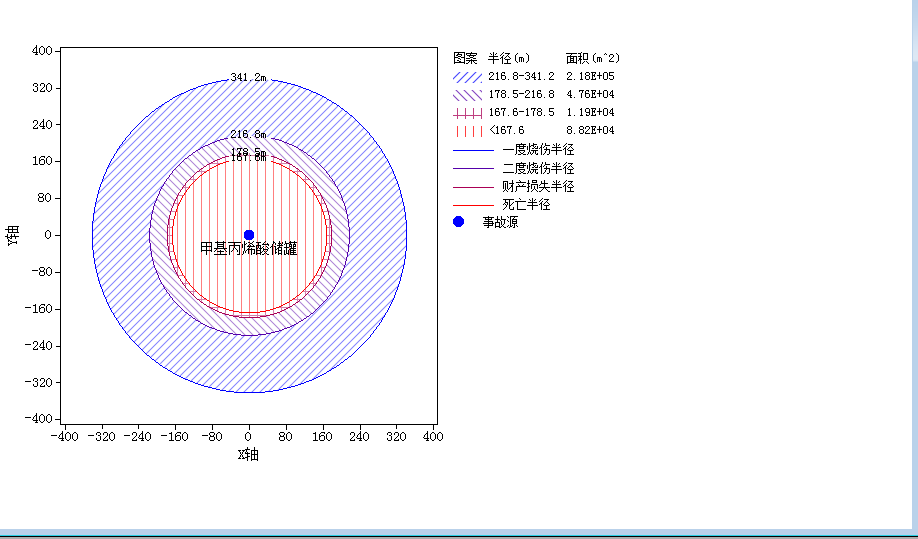This screenshot has width=918, height=539.
Task: Click the 0 tick label on the X axis
Action: click(x=249, y=437)
